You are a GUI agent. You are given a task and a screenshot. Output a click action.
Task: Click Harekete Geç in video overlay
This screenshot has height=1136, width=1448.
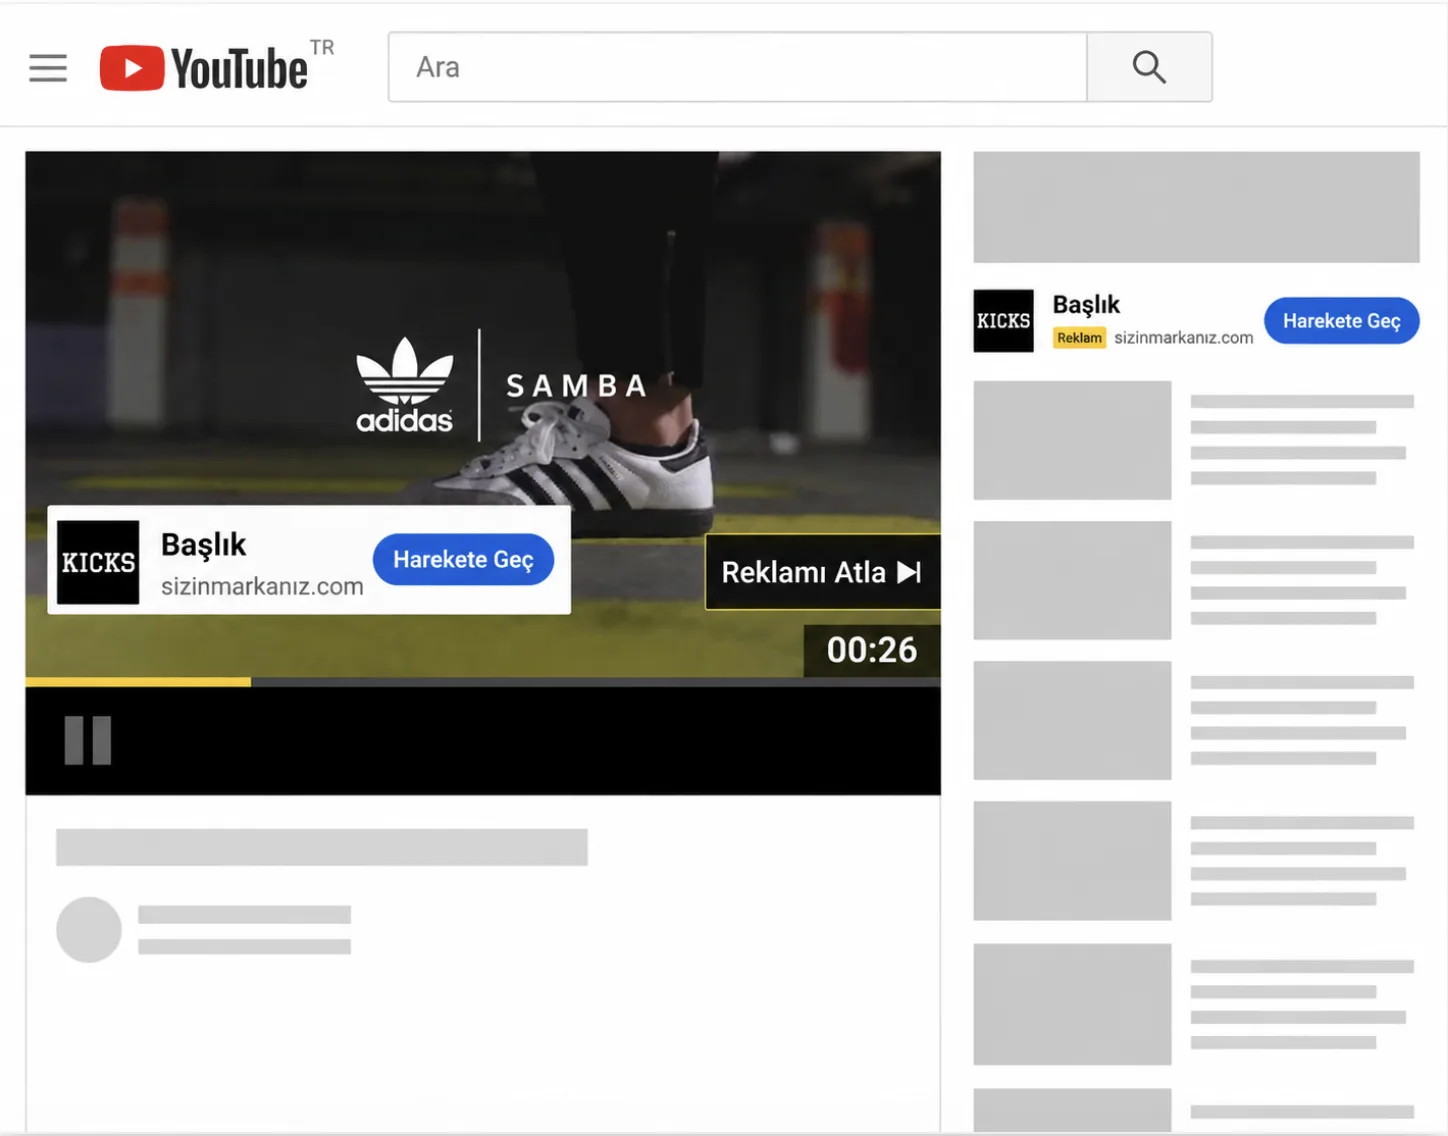click(463, 560)
